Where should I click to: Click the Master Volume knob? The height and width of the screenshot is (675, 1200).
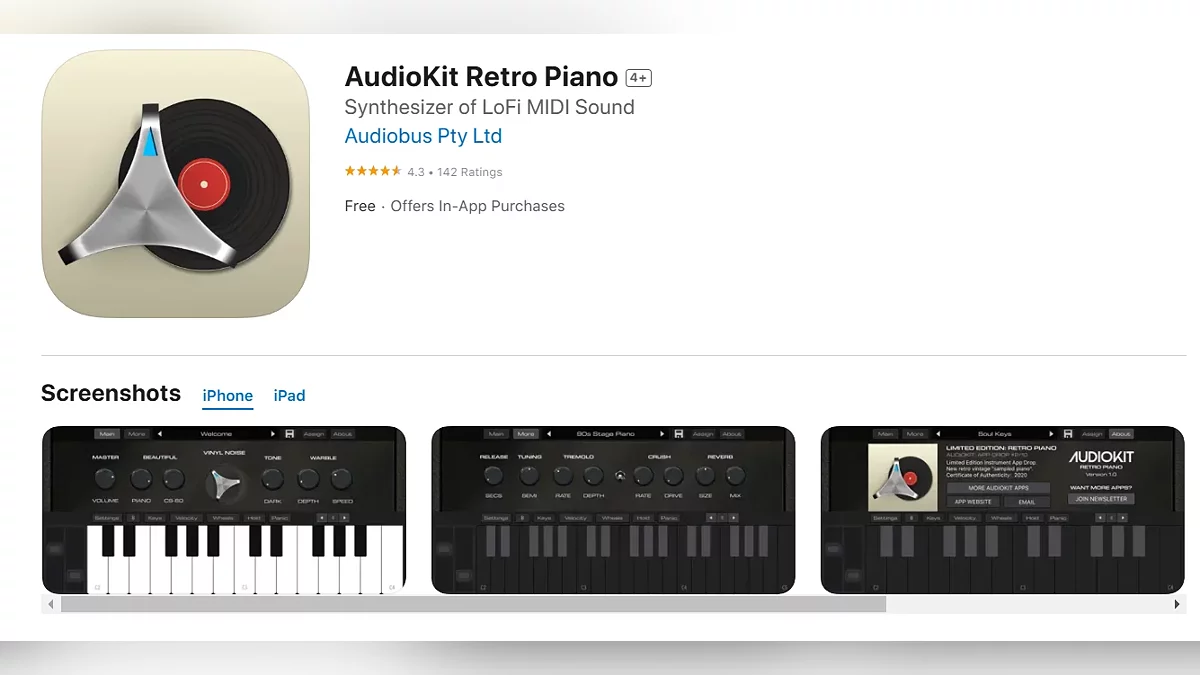[106, 478]
